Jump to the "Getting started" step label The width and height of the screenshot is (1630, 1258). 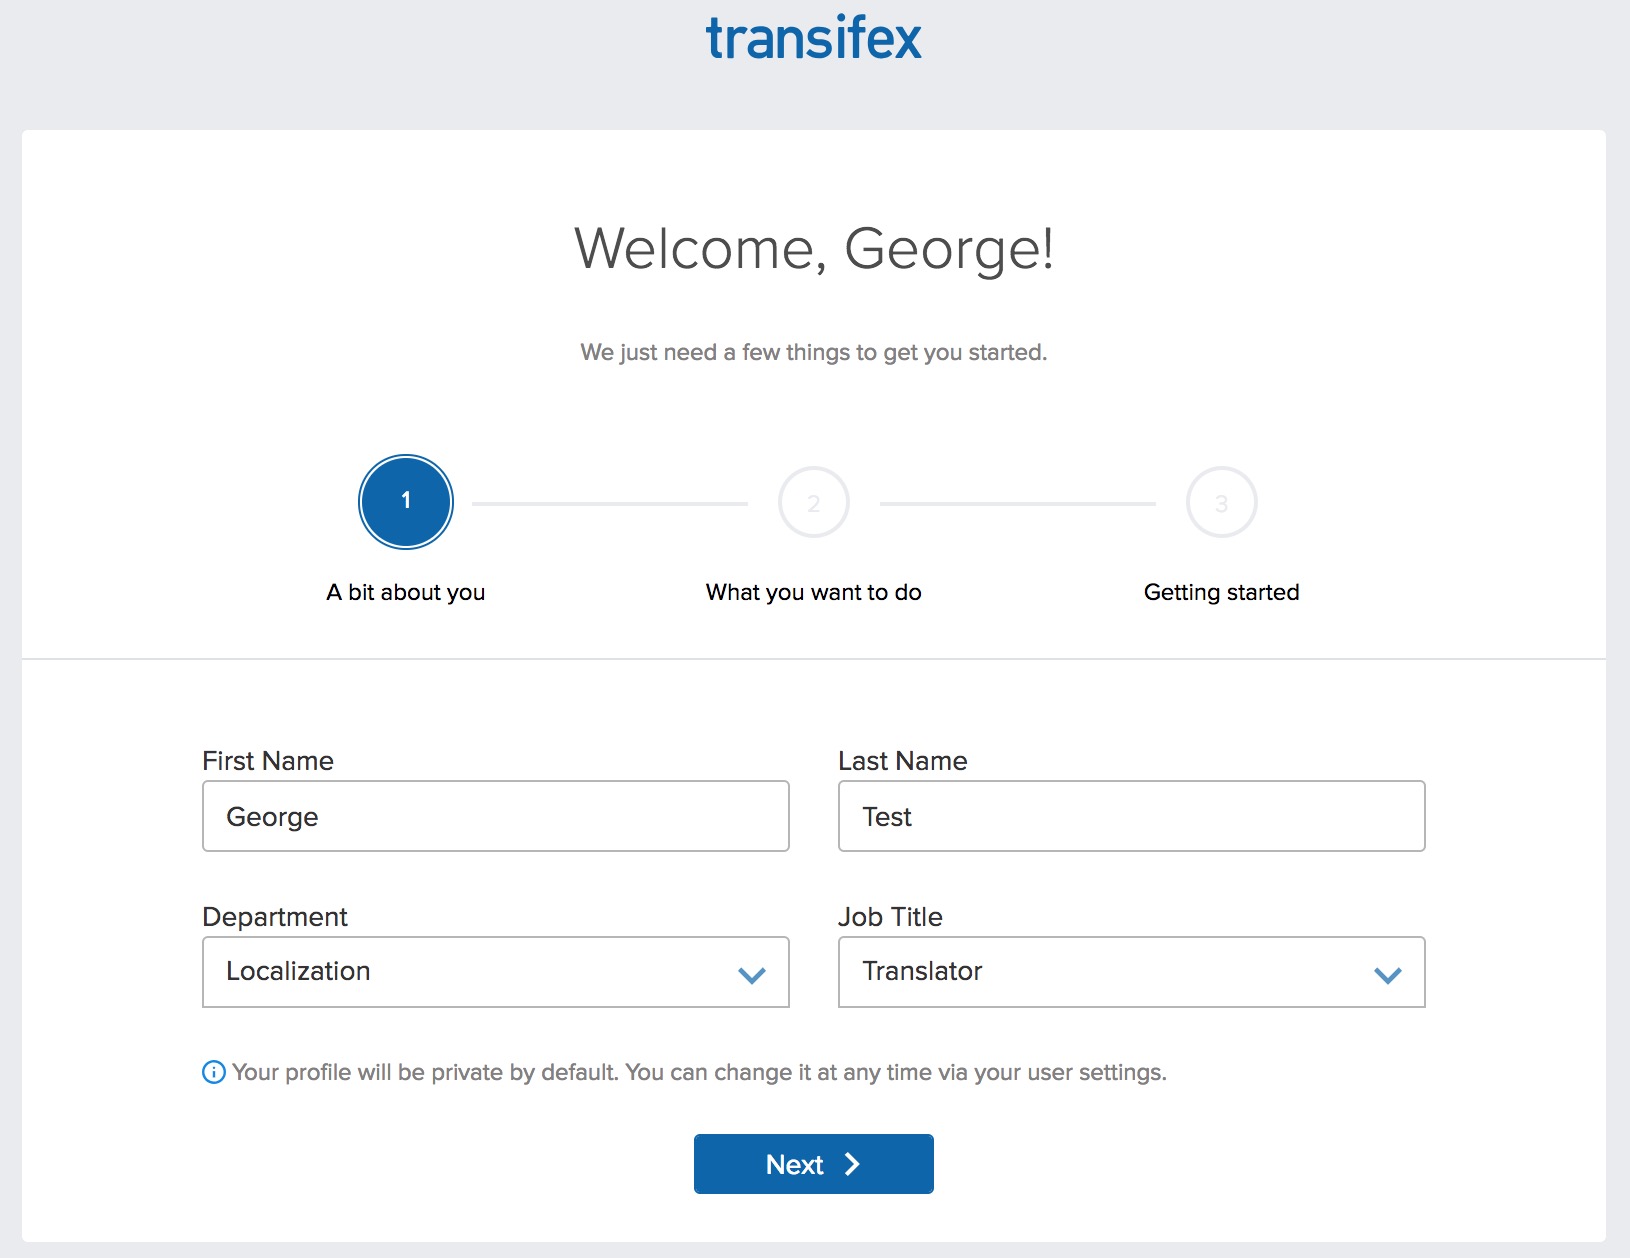click(1221, 592)
